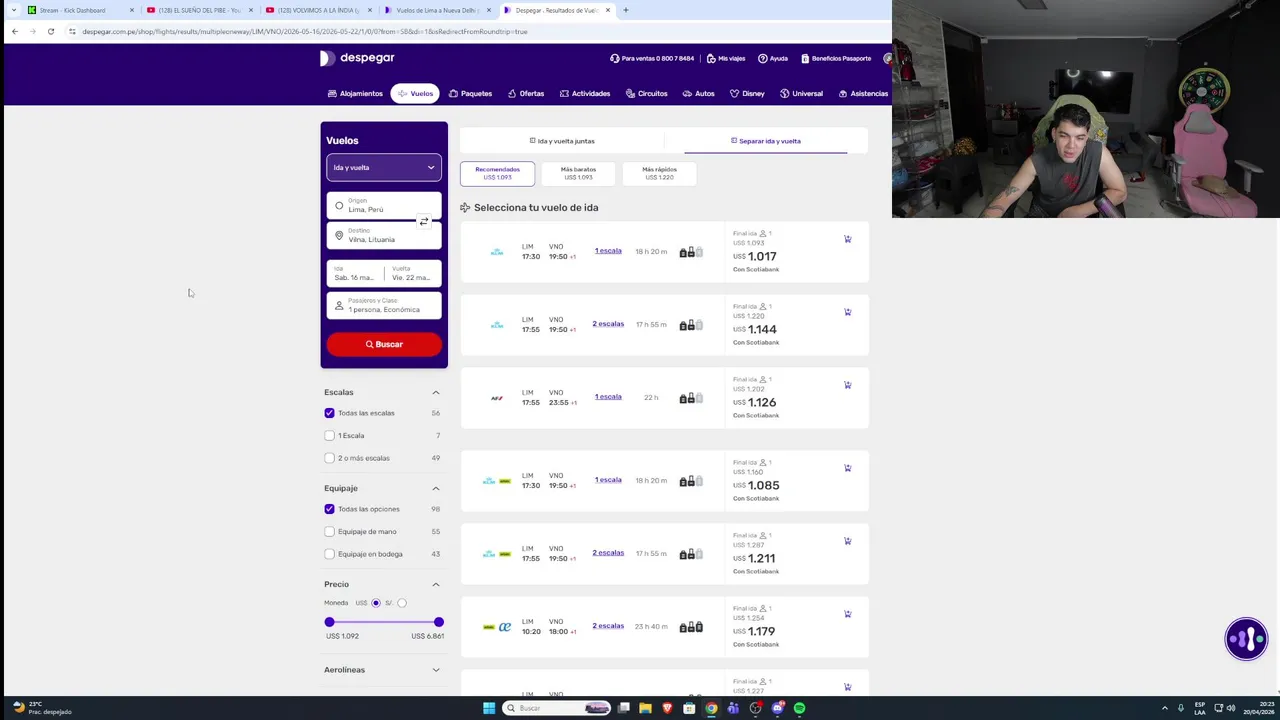Viewport: 1280px width, 720px height.
Task: Change the Vuelta return date
Action: [x=412, y=273]
